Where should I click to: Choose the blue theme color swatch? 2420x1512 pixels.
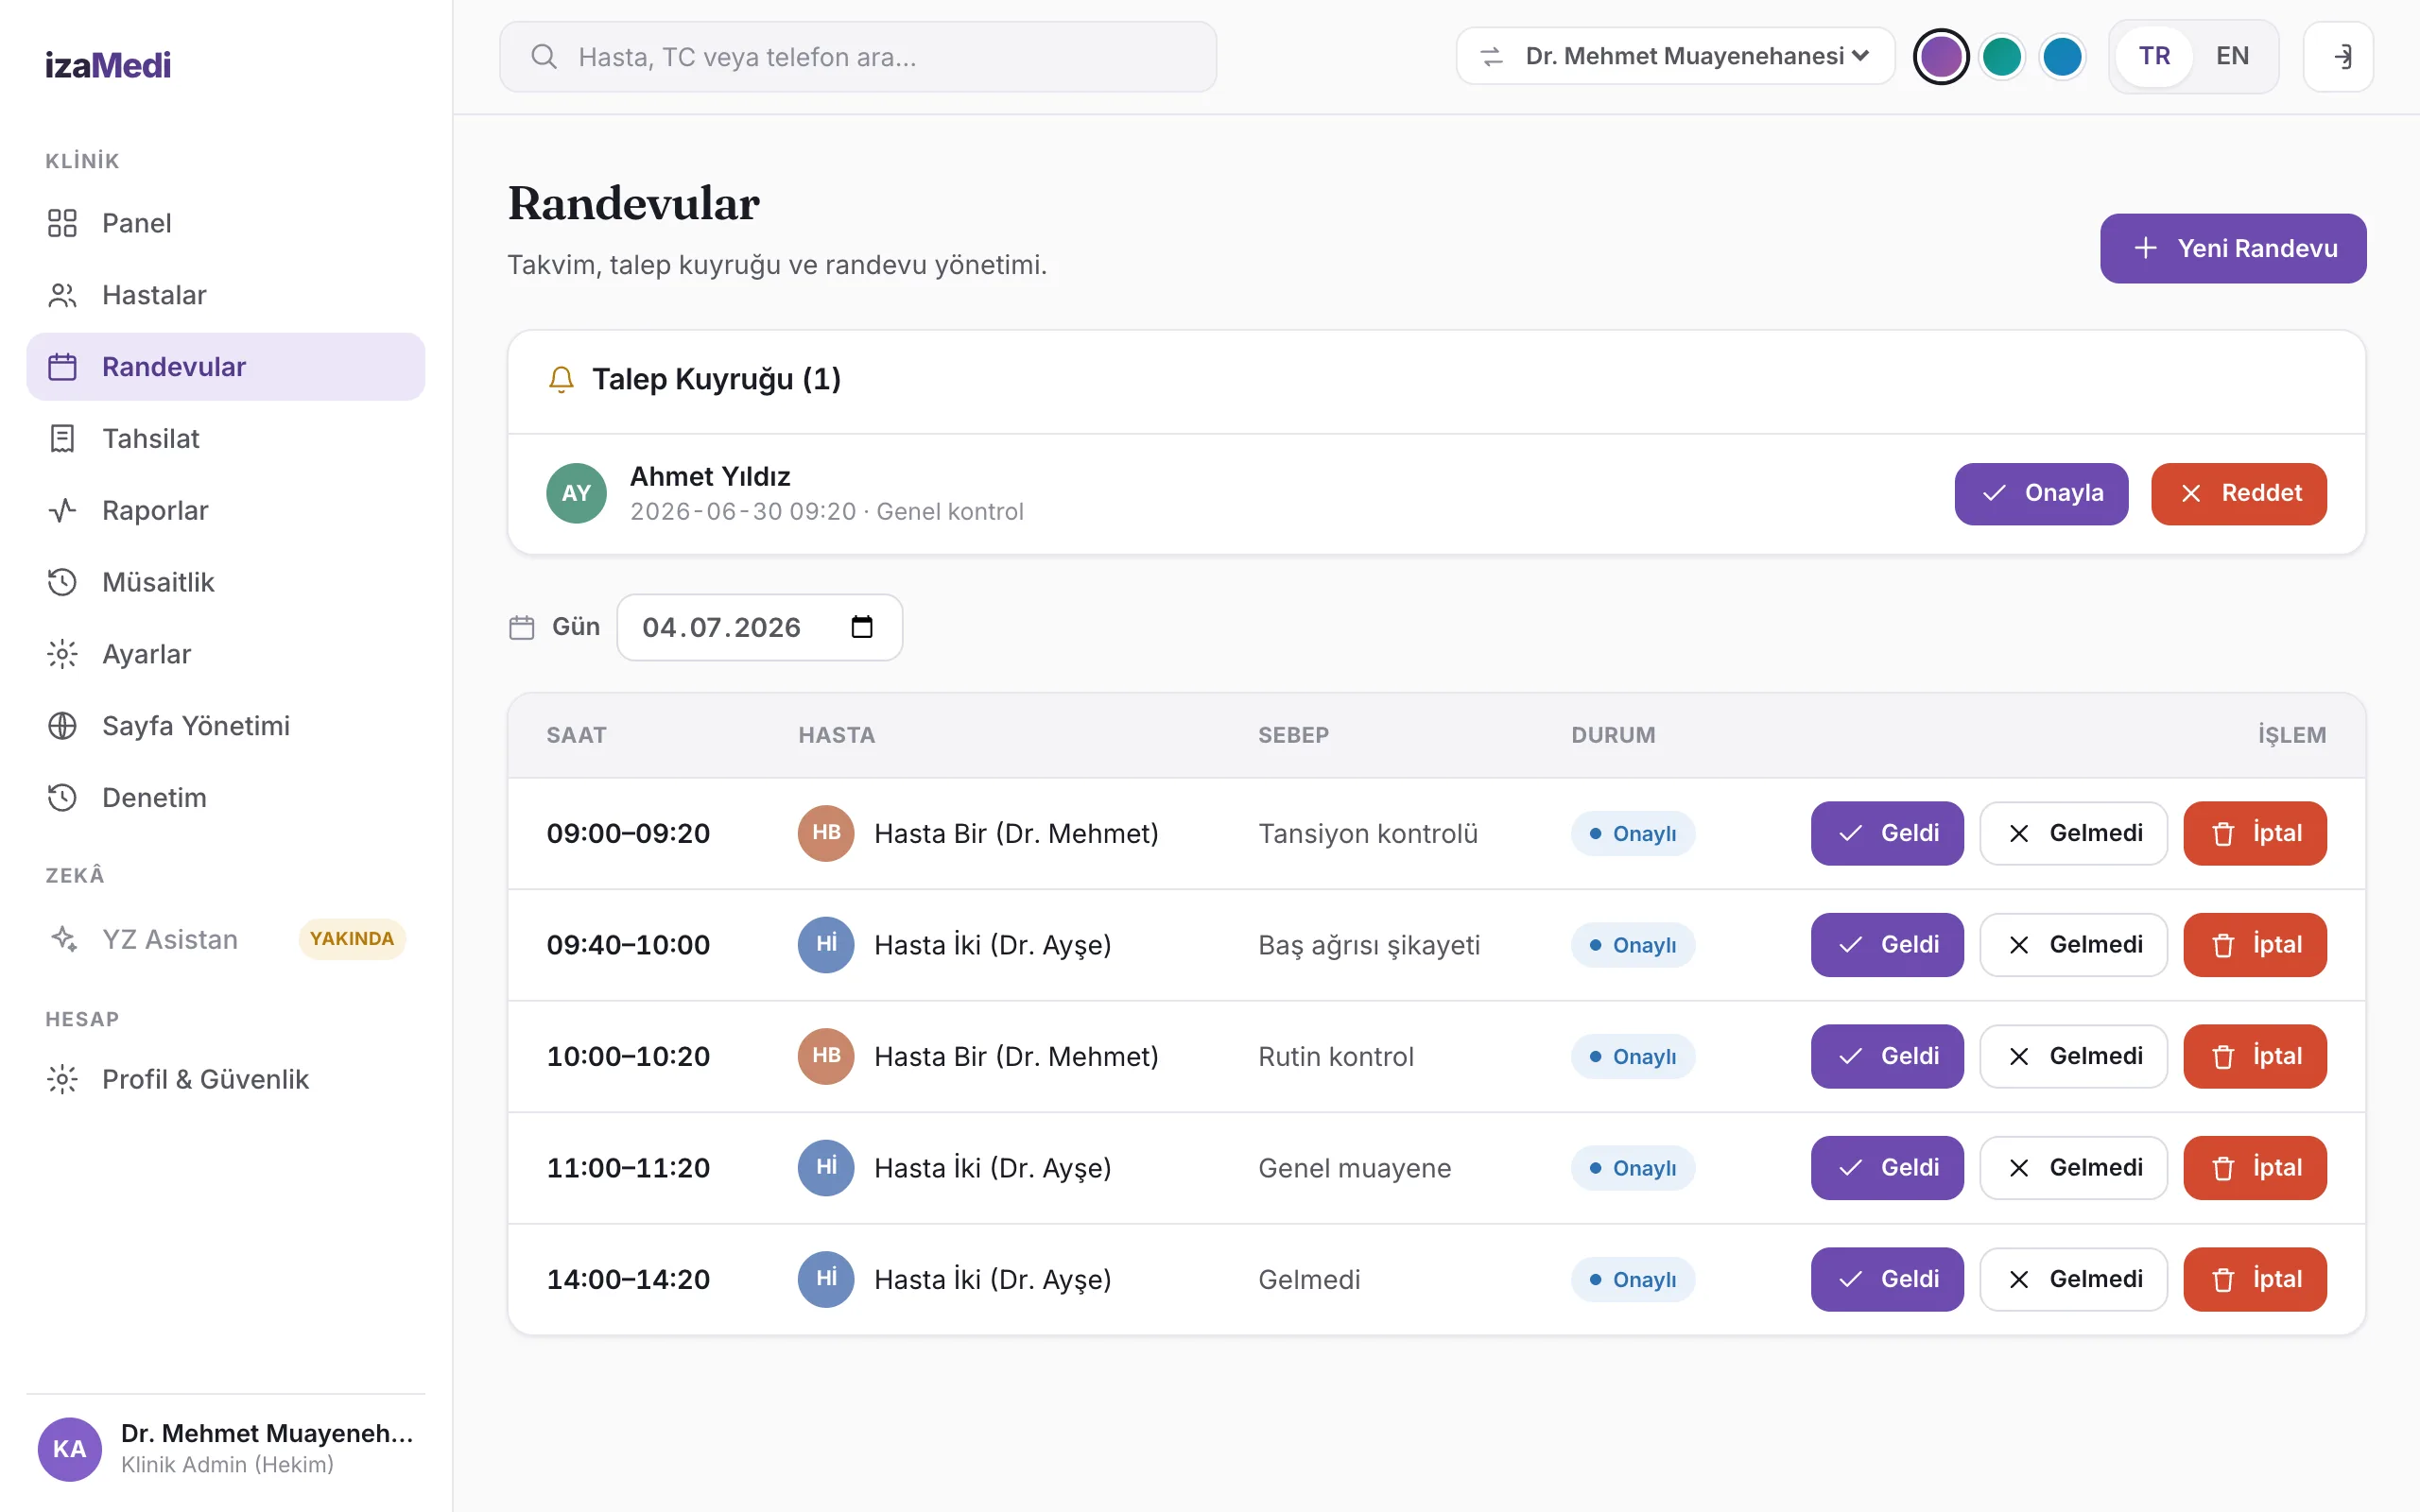(2062, 56)
